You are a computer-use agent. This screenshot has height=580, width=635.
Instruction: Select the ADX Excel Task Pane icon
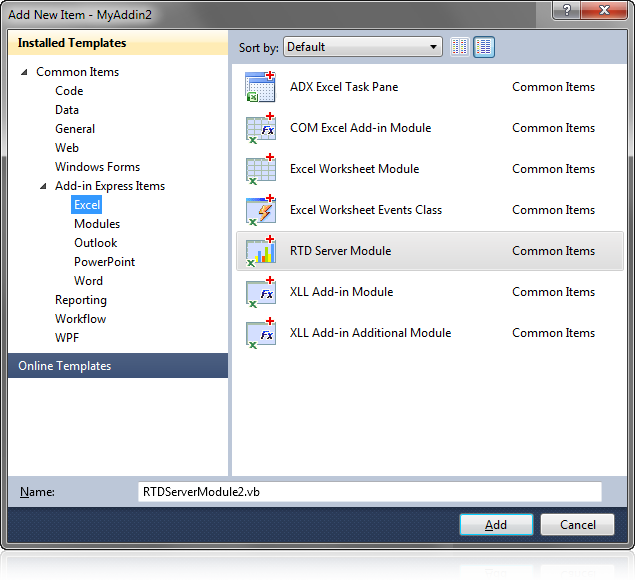tap(260, 87)
